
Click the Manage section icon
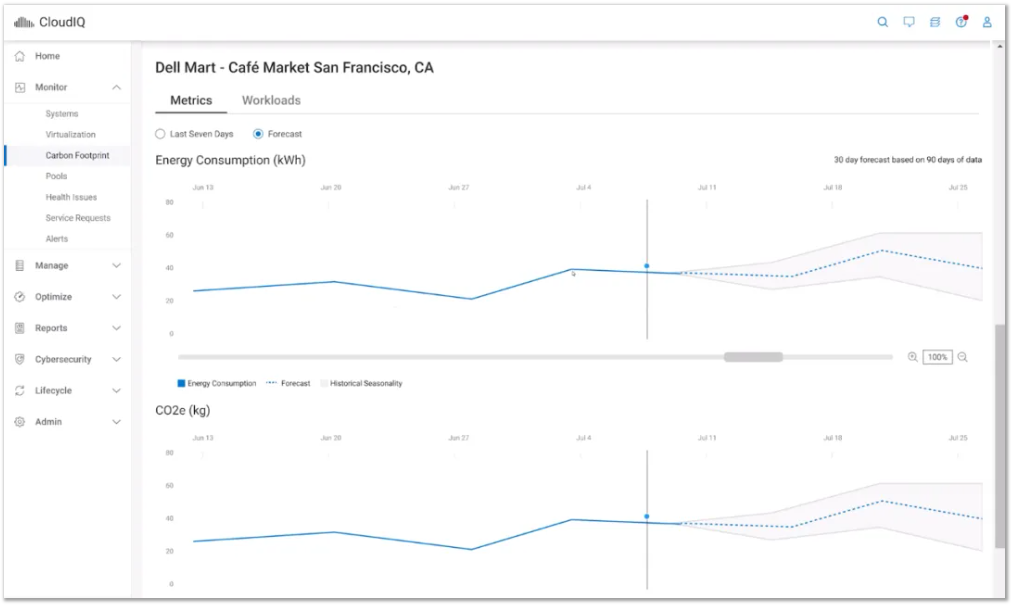click(20, 266)
